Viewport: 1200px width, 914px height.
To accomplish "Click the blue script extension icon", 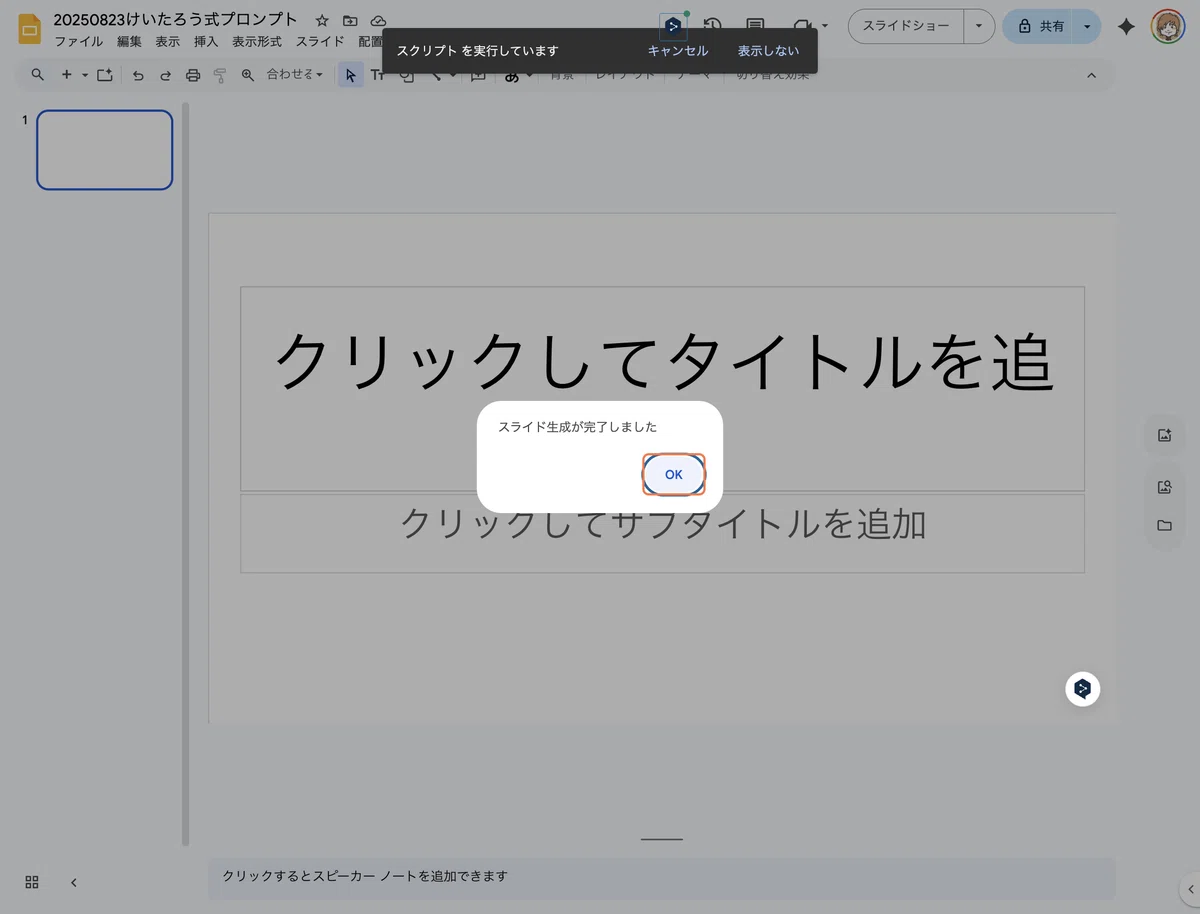I will (x=673, y=26).
